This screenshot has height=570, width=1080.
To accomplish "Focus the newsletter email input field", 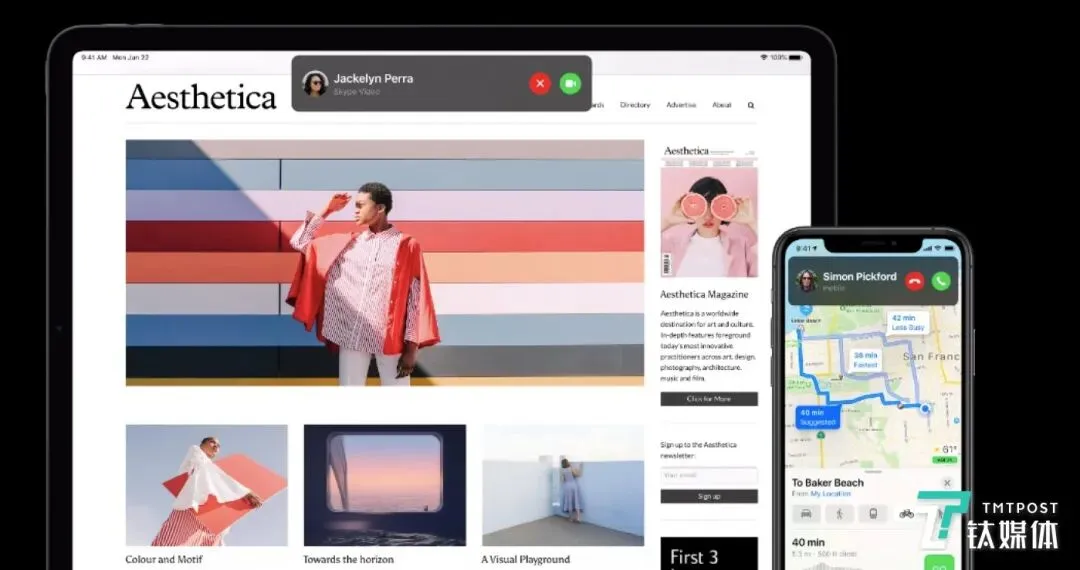I will click(x=709, y=476).
